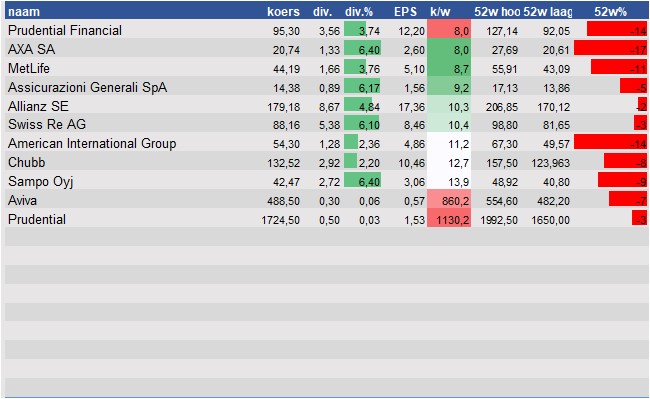Image resolution: width=650 pixels, height=399 pixels.
Task: Select the EPS column header
Action: click(405, 12)
